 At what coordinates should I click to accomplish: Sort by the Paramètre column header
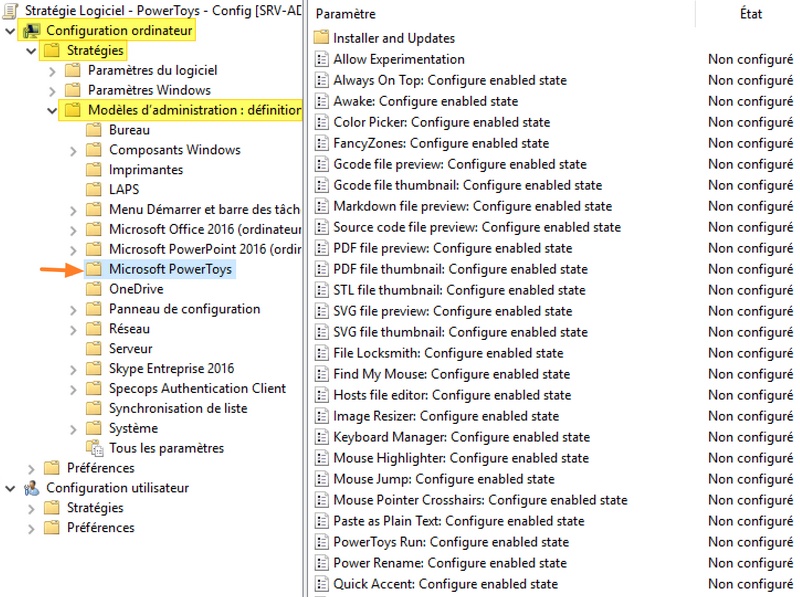500,14
